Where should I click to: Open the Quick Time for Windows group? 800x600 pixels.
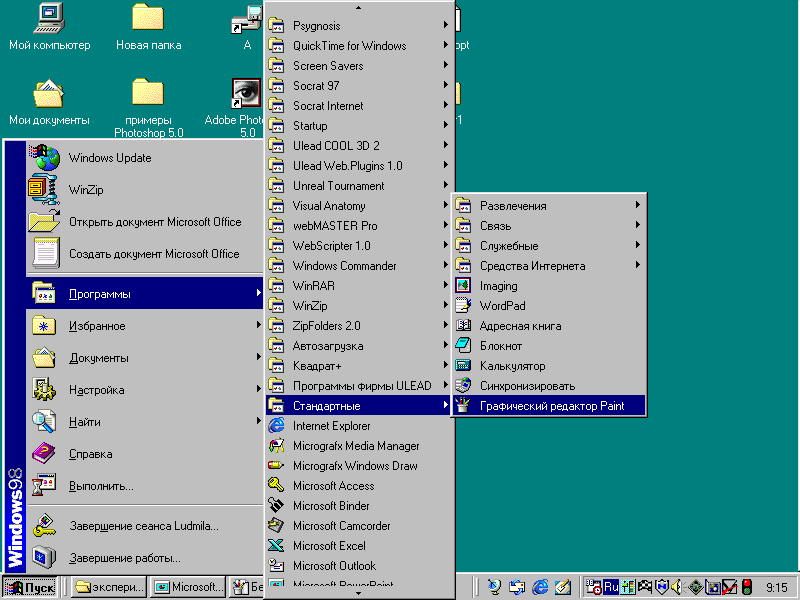[x=359, y=45]
